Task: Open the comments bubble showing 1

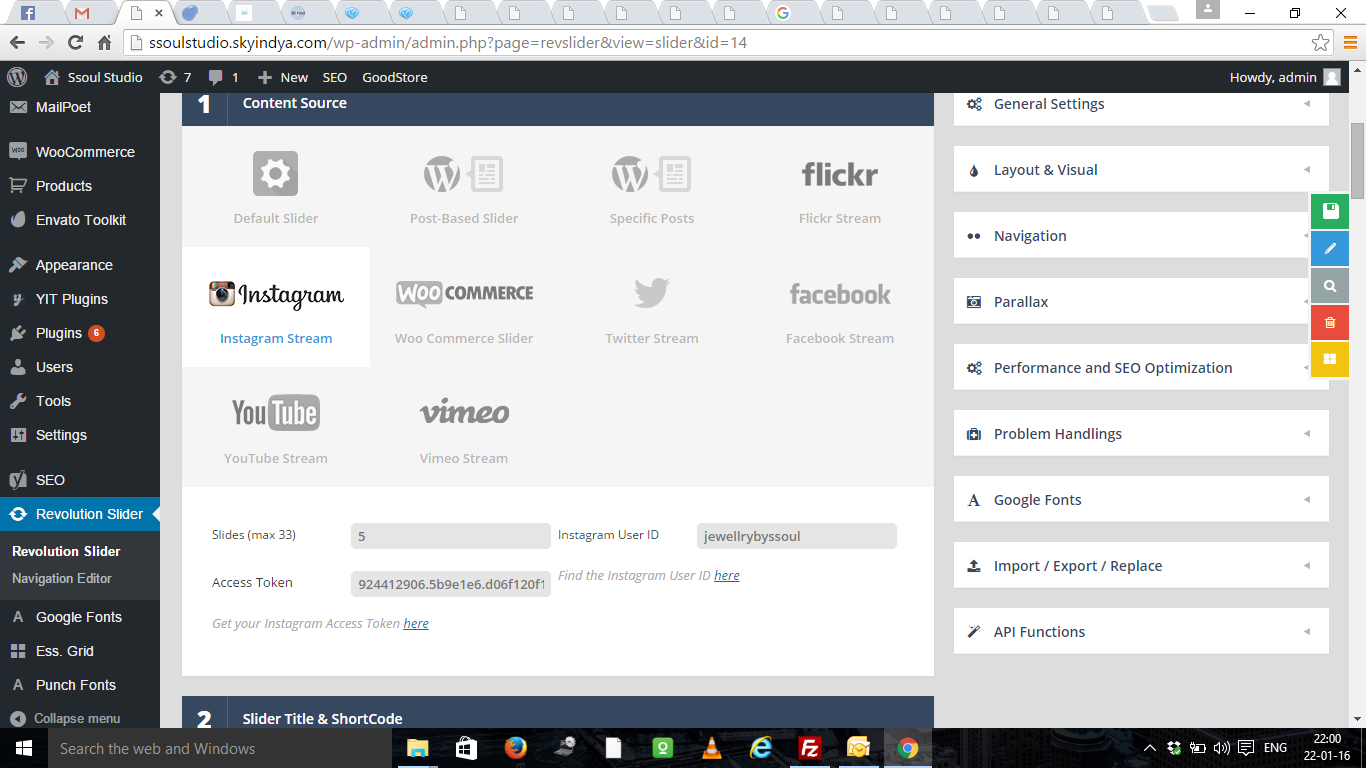Action: [223, 77]
